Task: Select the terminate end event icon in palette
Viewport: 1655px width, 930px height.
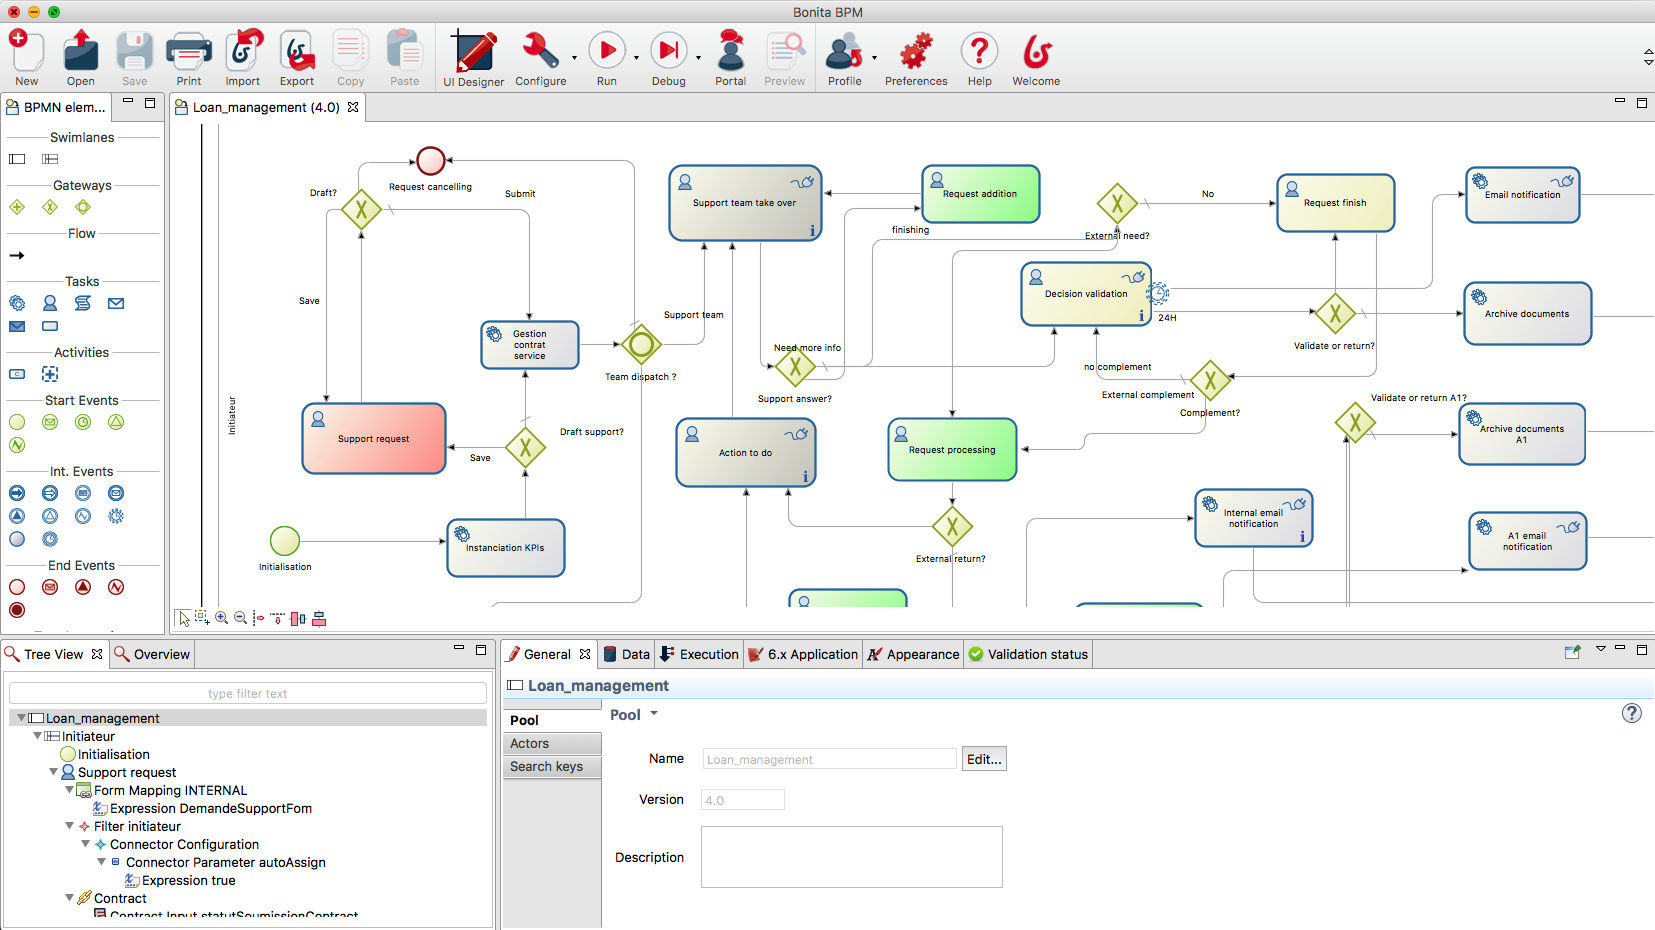Action: pyautogui.click(x=17, y=610)
